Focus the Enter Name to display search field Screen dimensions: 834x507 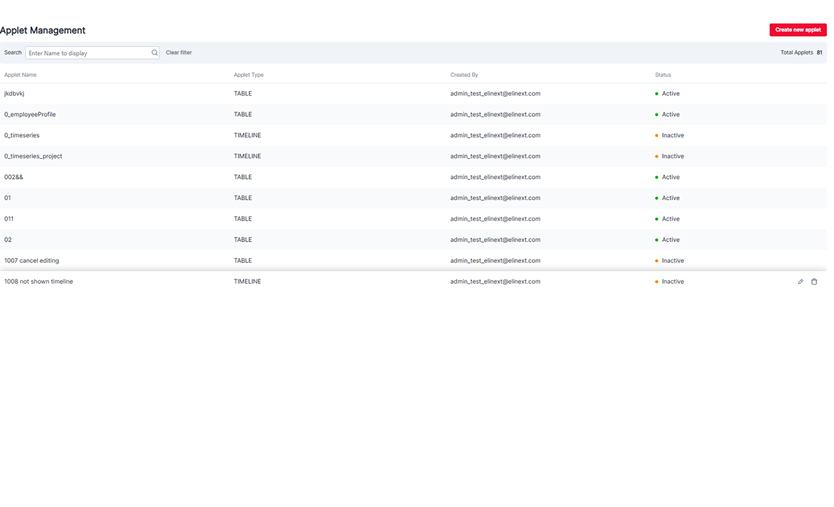(x=88, y=53)
